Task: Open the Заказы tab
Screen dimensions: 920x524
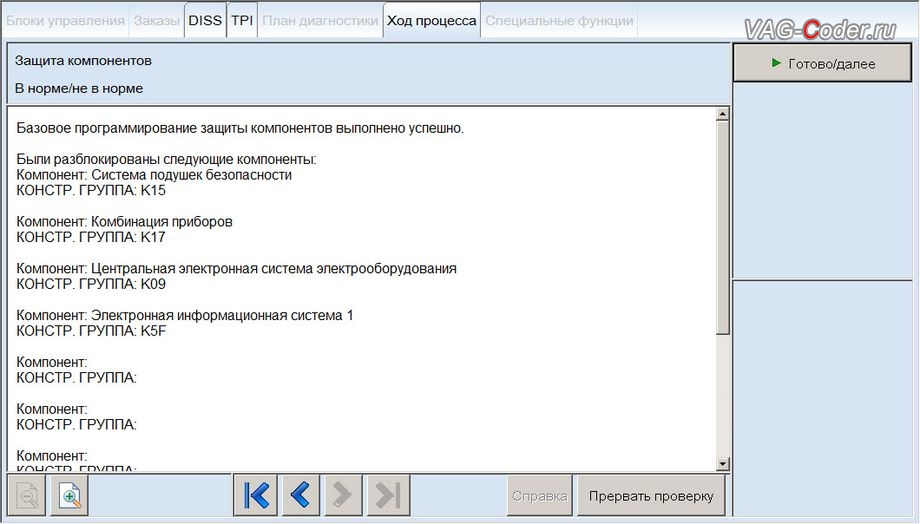Action: coord(156,21)
